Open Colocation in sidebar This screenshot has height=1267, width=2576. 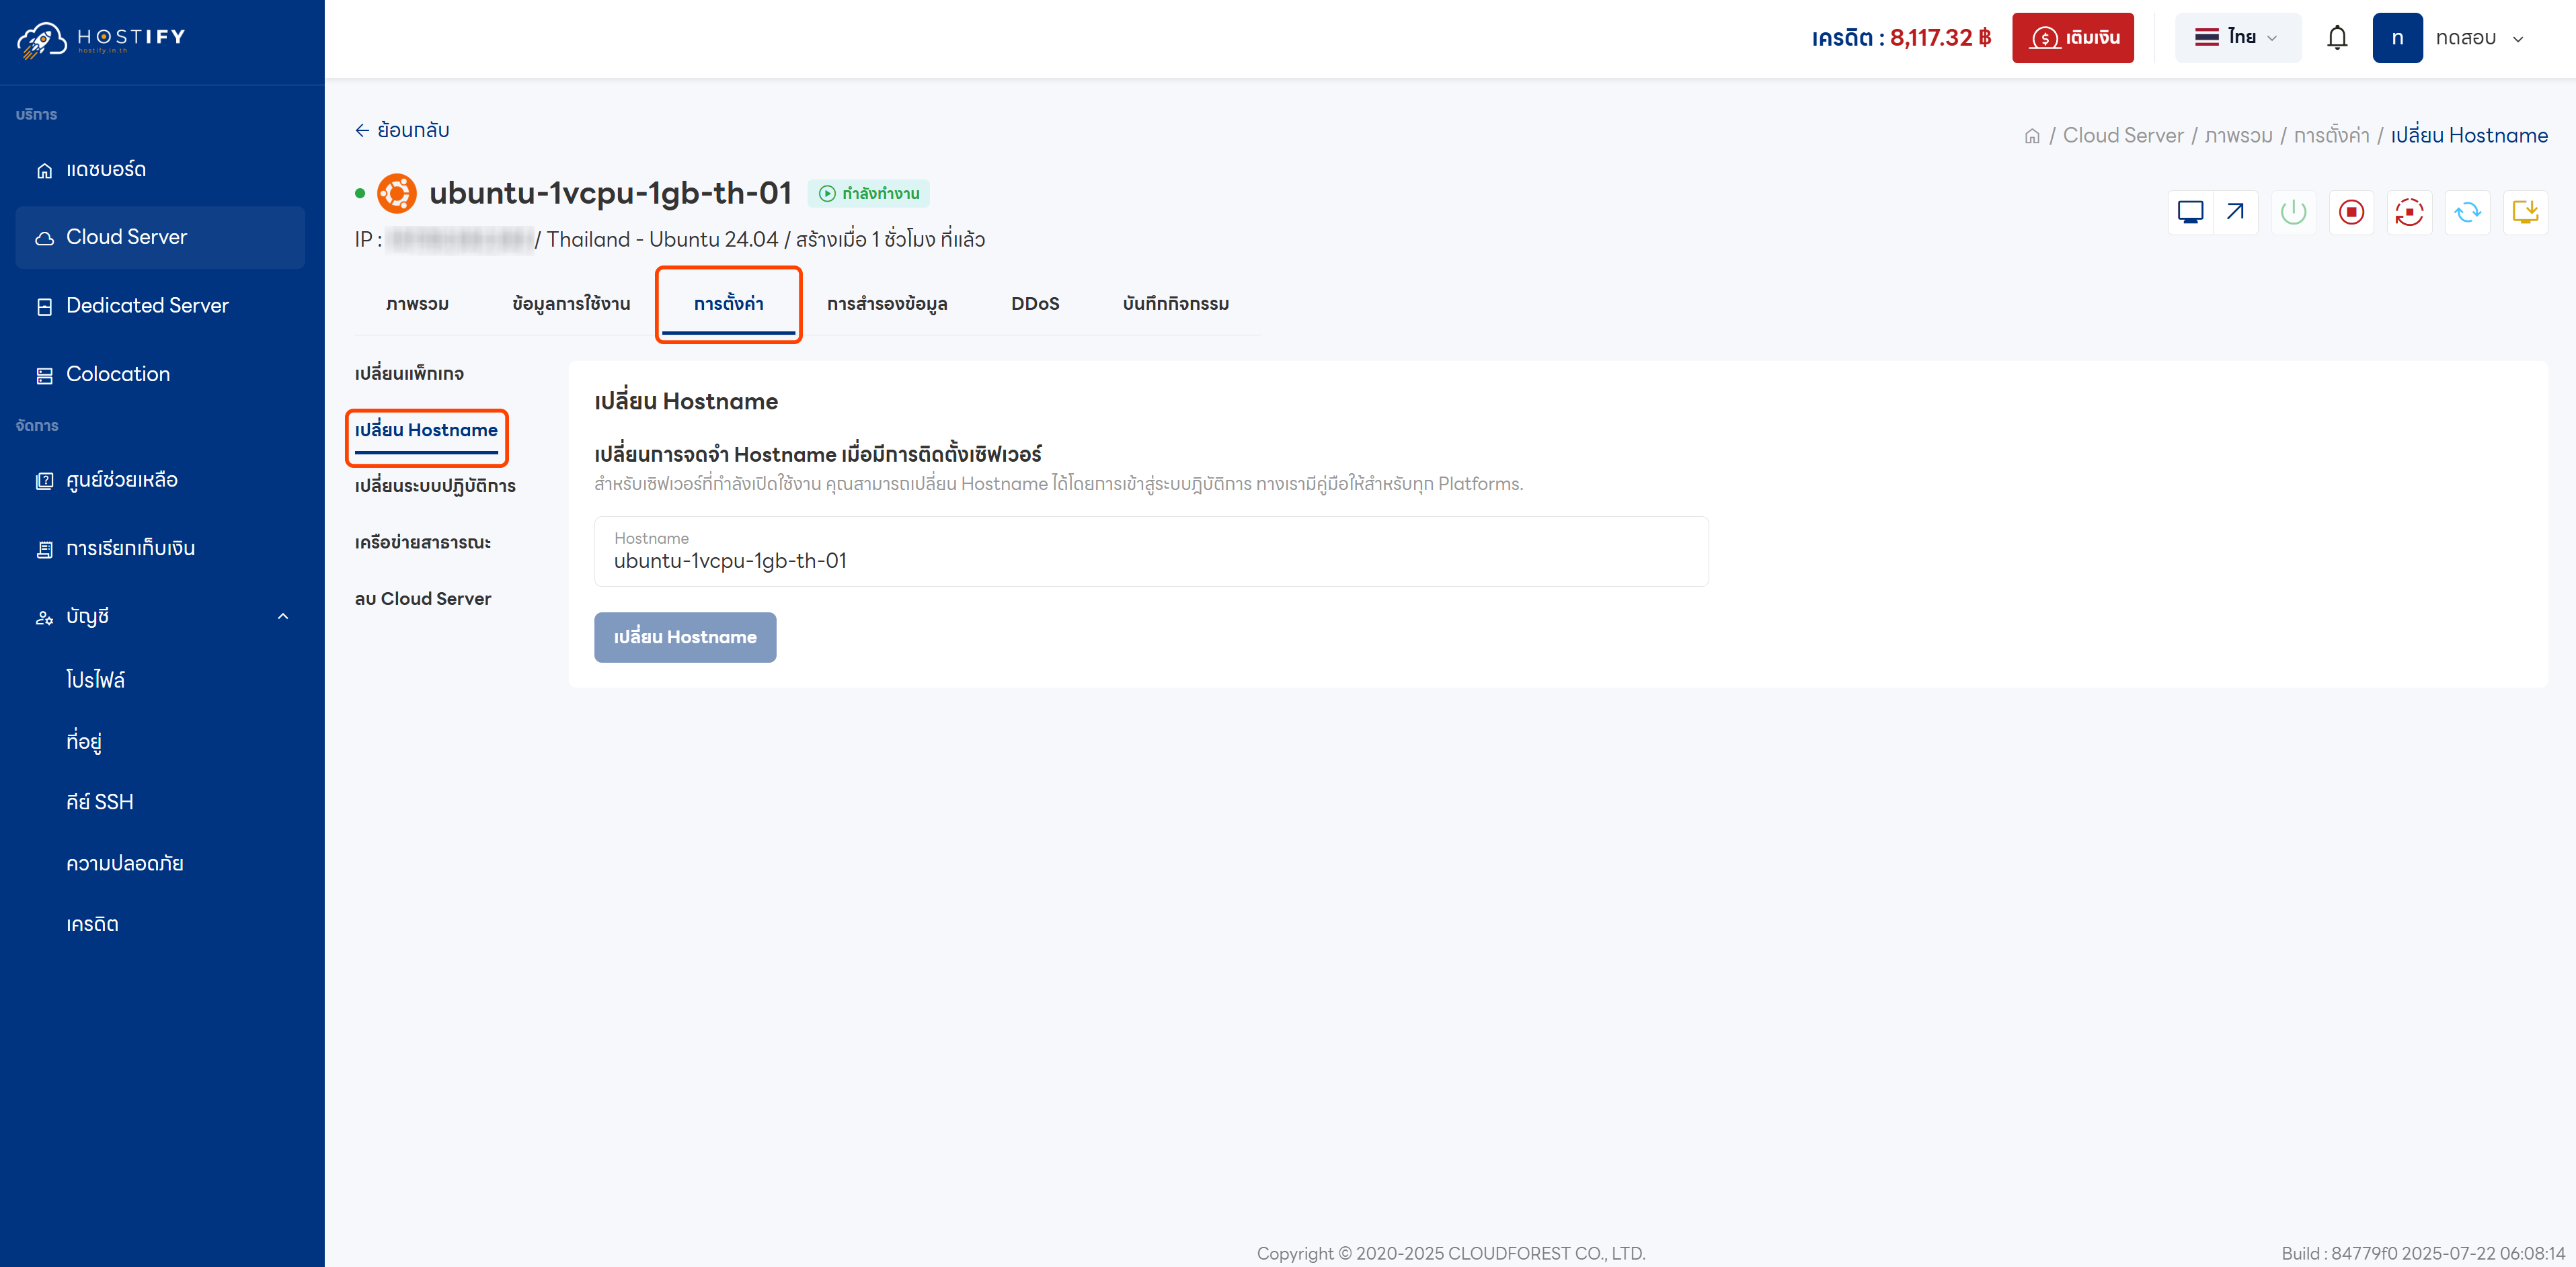point(160,374)
